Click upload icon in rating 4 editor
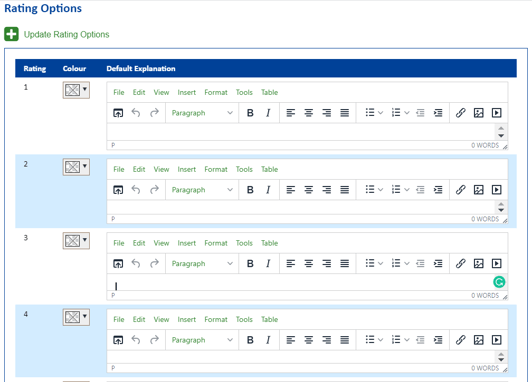Screen dimensions: 532x382 (x=118, y=340)
